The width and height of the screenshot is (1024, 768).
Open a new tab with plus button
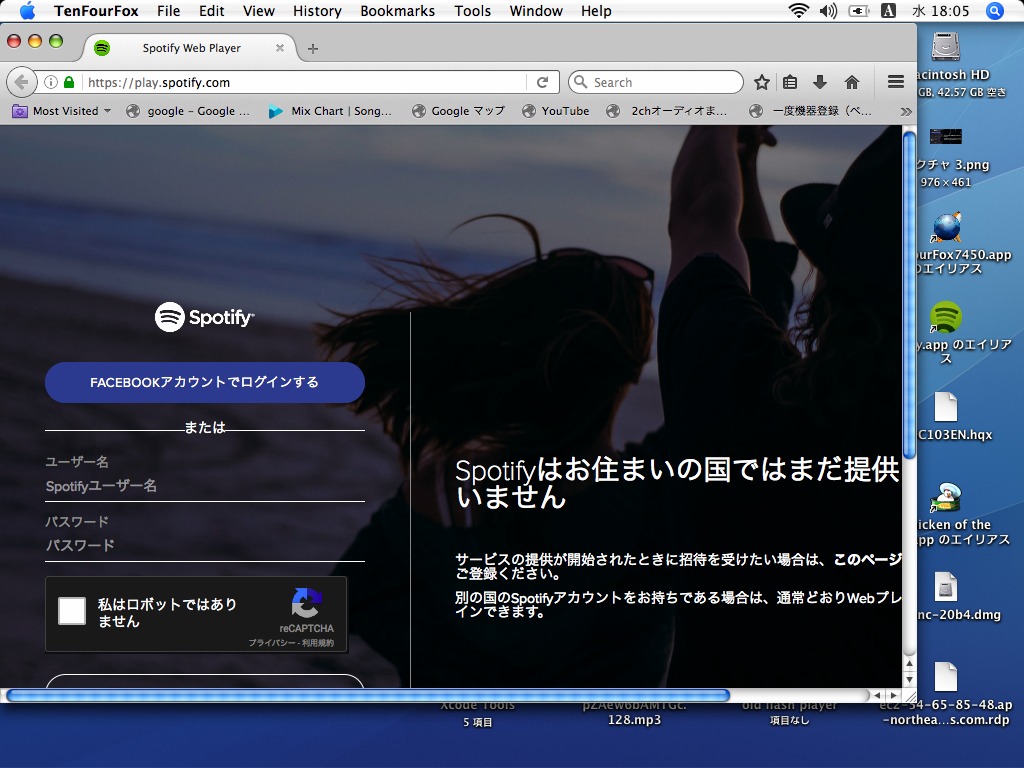point(313,49)
